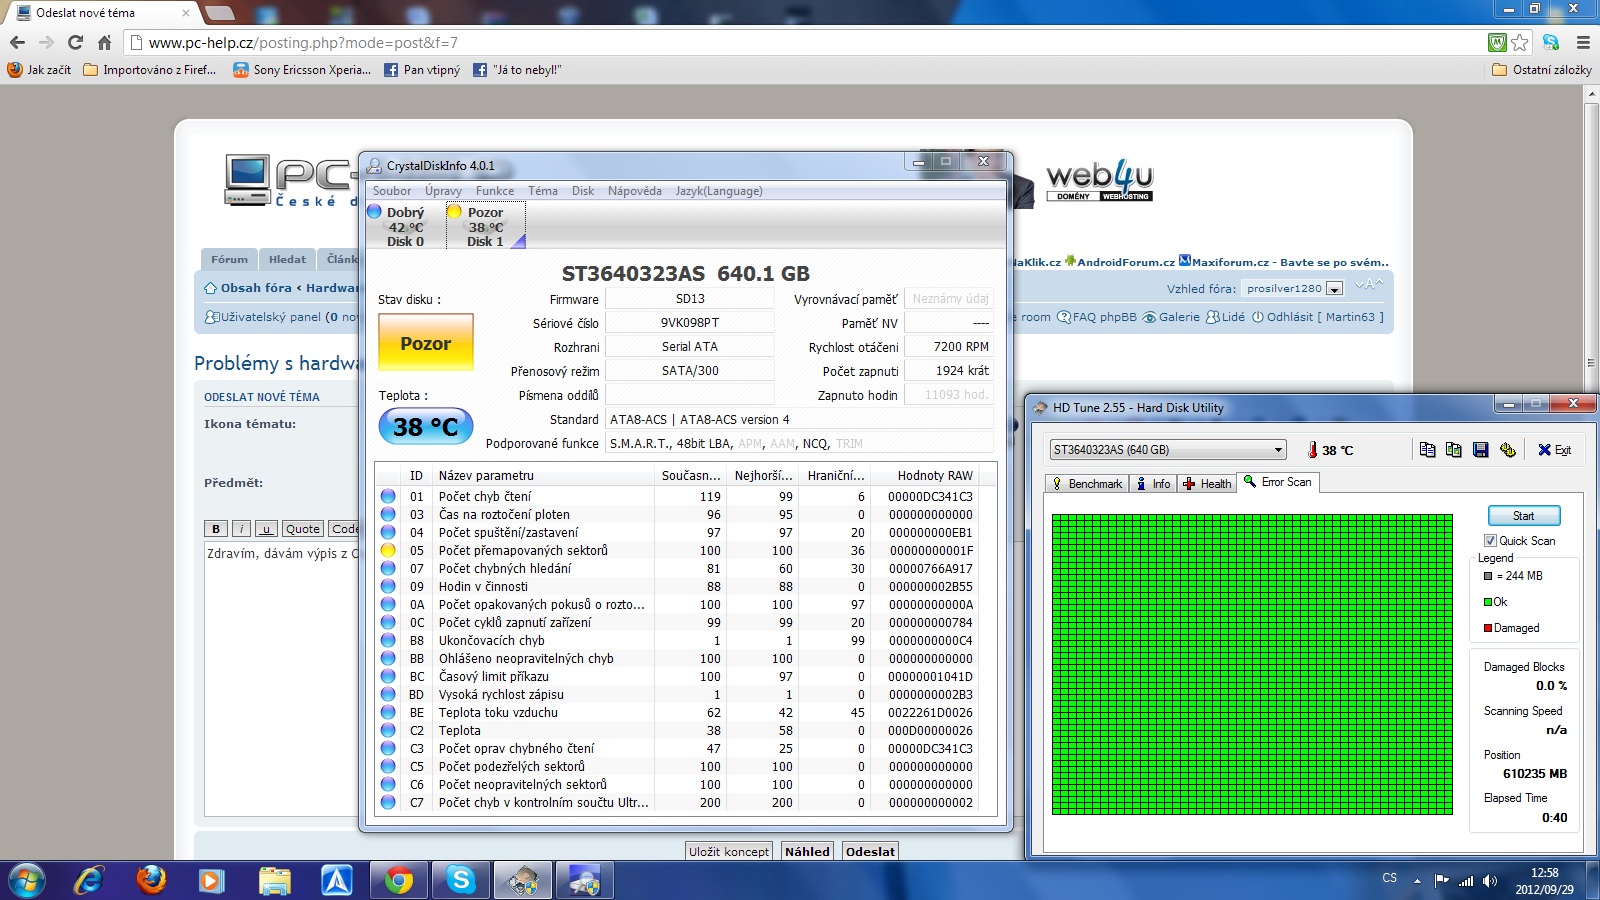Save screenshot floppy icon in HD Tune
Screen dimensions: 1600x900
point(1481,450)
